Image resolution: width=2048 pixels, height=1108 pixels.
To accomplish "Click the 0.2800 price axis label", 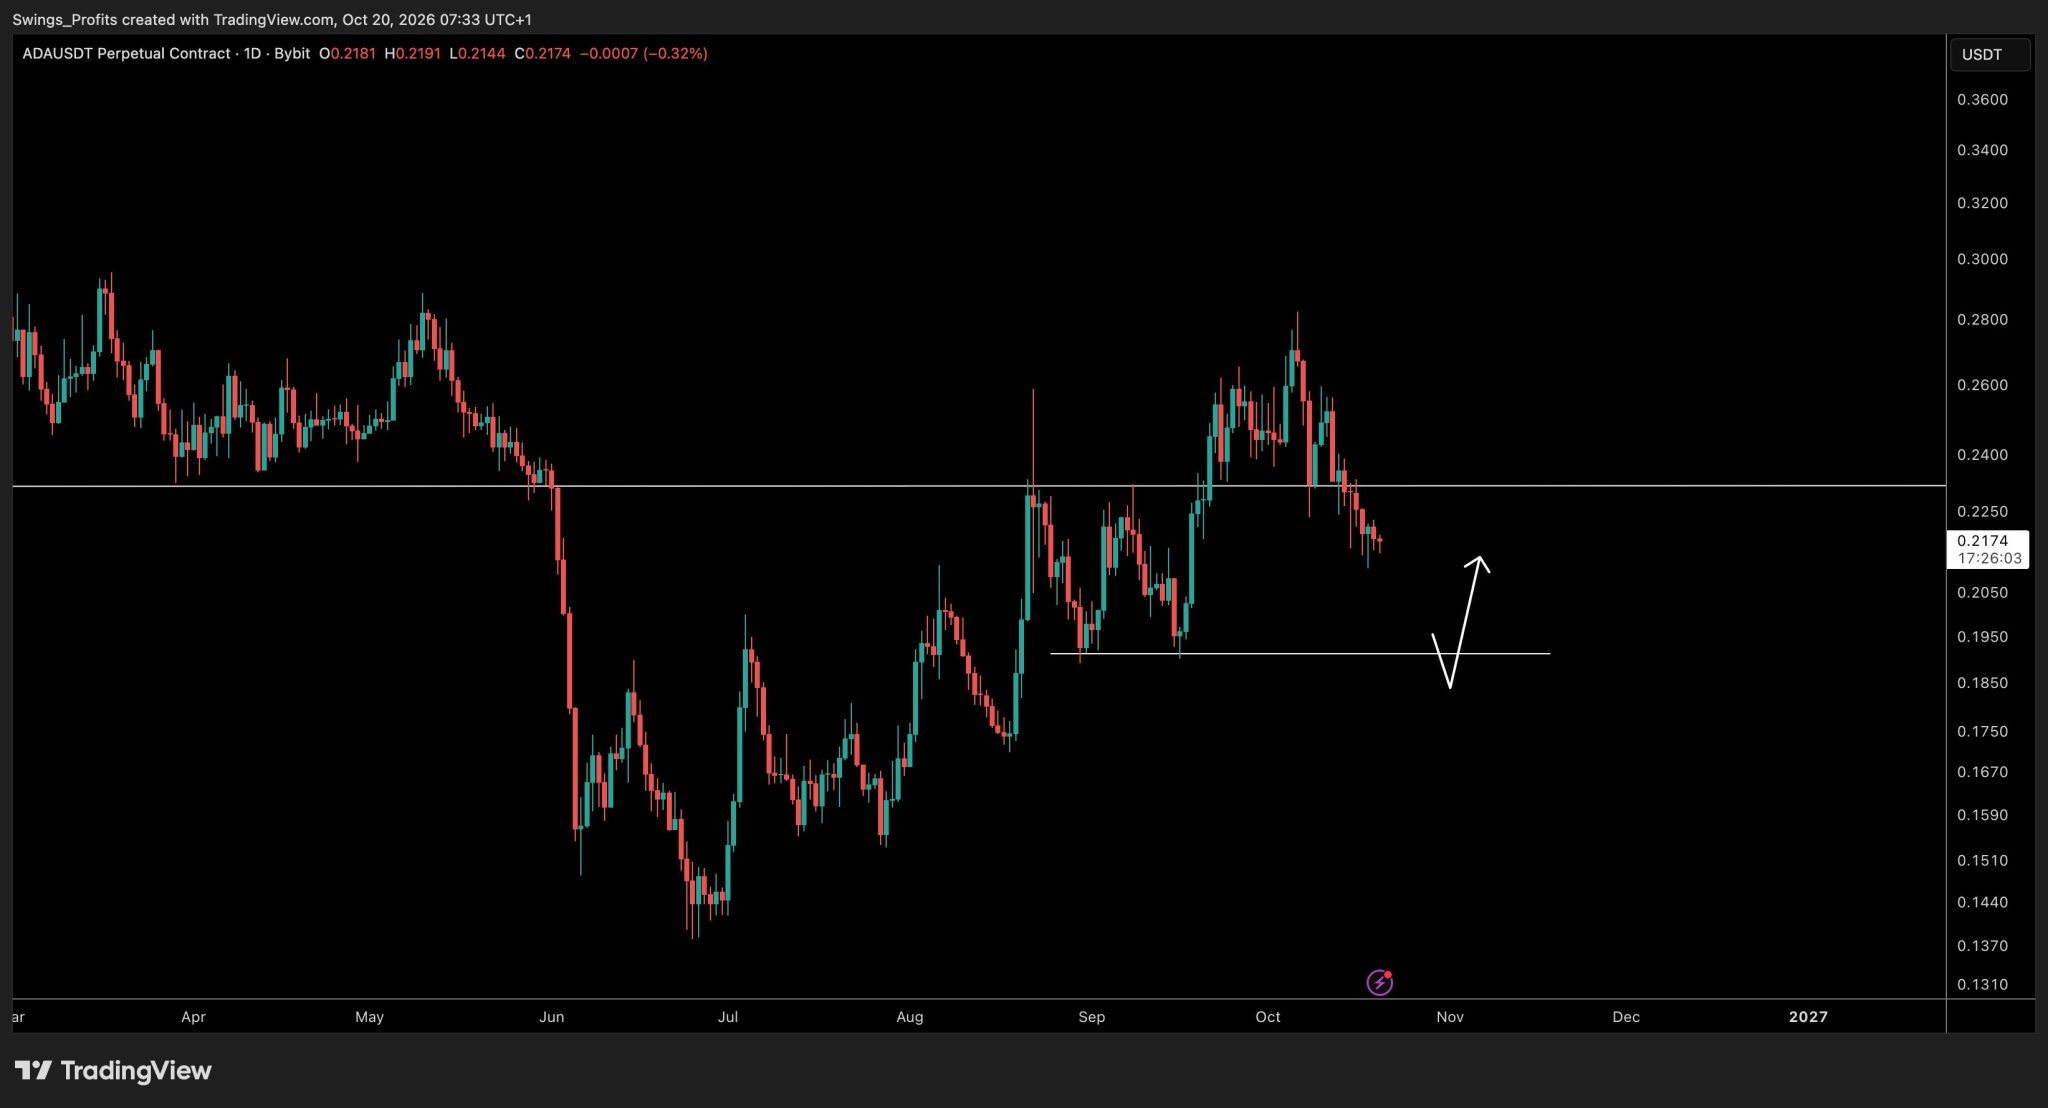I will (1982, 320).
